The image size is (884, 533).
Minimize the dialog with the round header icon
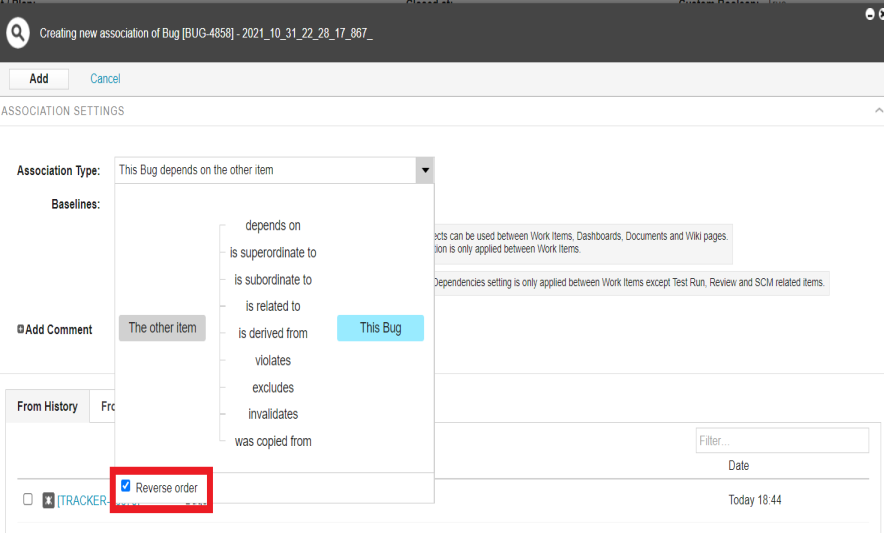click(868, 15)
